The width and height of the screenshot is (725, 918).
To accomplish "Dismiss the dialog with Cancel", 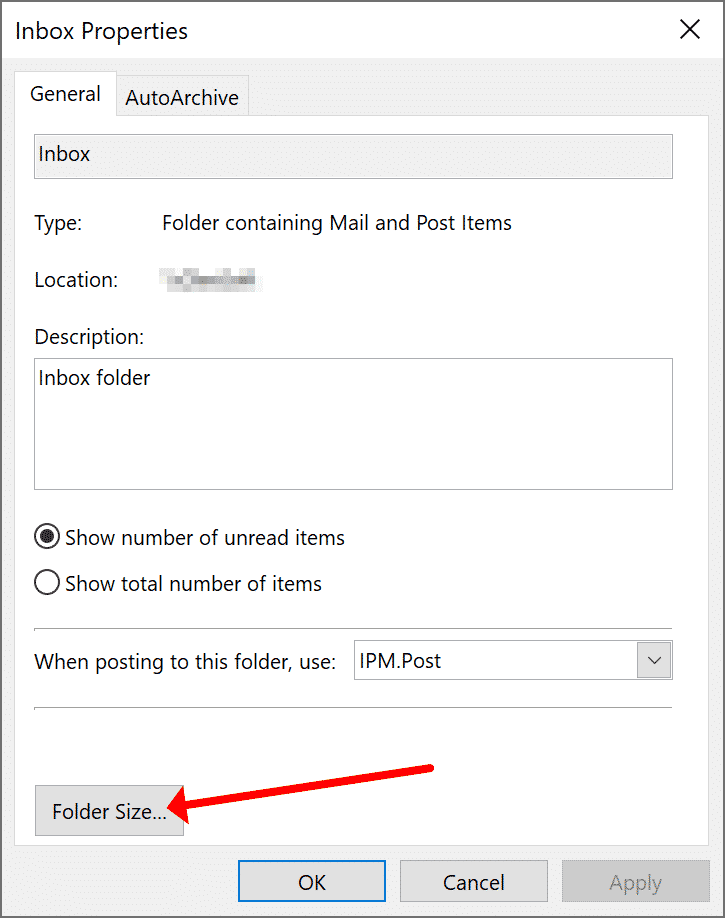I will coord(473,881).
